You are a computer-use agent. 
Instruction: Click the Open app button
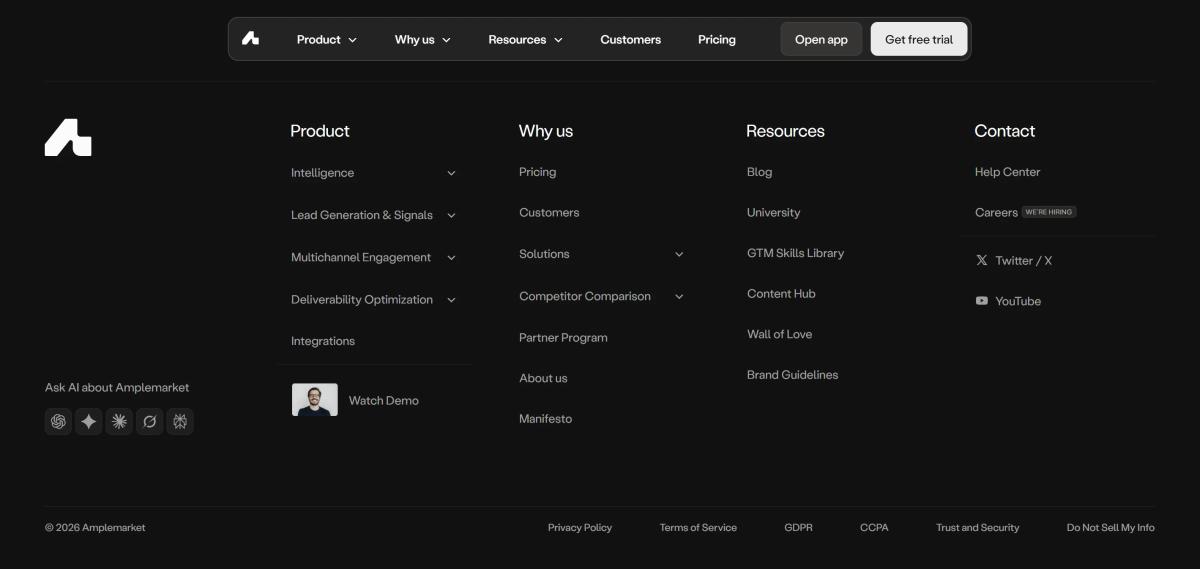(821, 39)
